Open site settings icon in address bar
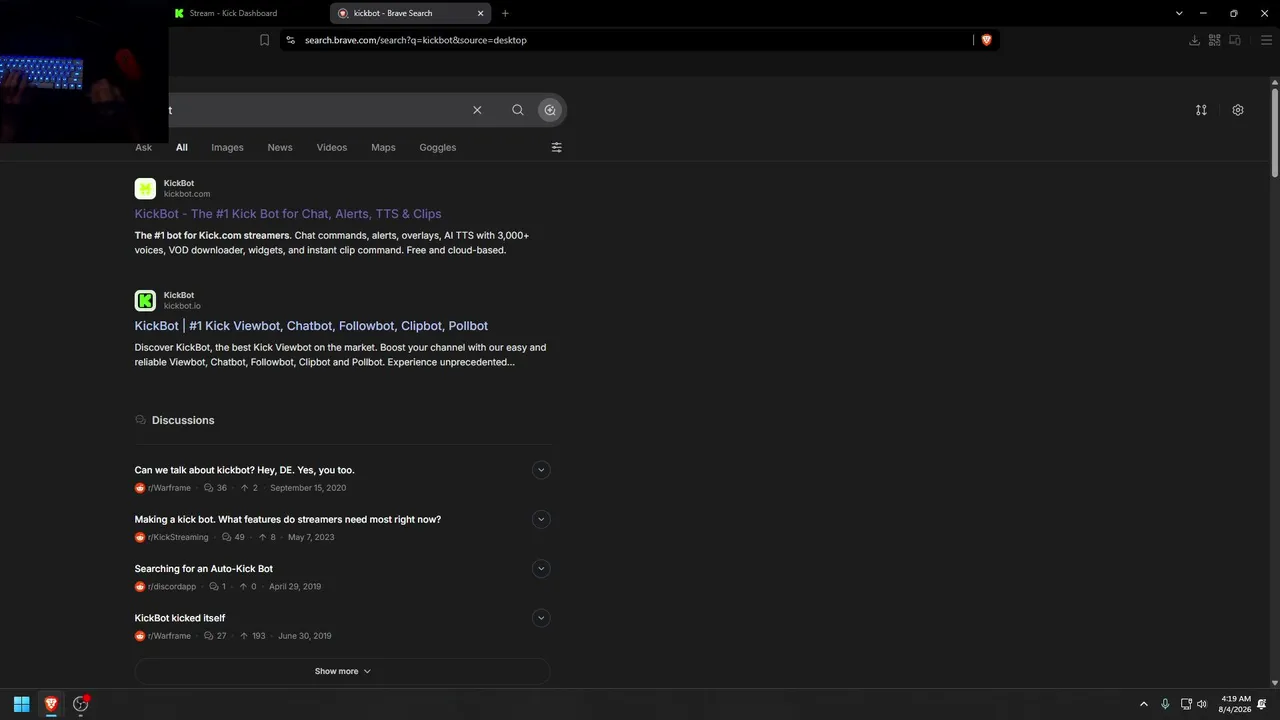Screen dimensions: 1280x720 pyautogui.click(x=290, y=40)
